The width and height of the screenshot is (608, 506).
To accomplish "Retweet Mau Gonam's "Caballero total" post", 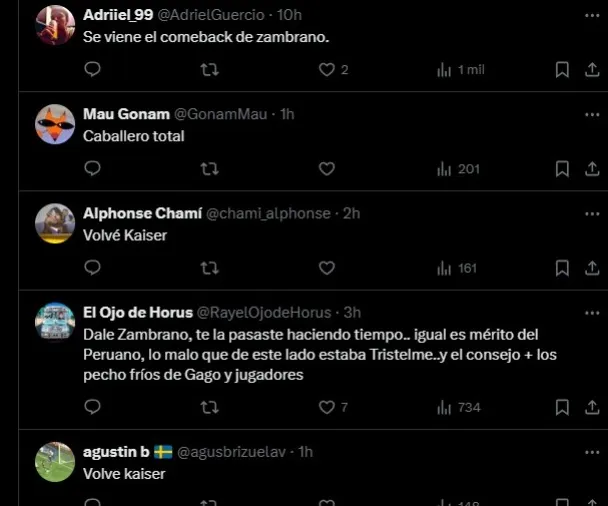I will pyautogui.click(x=210, y=169).
